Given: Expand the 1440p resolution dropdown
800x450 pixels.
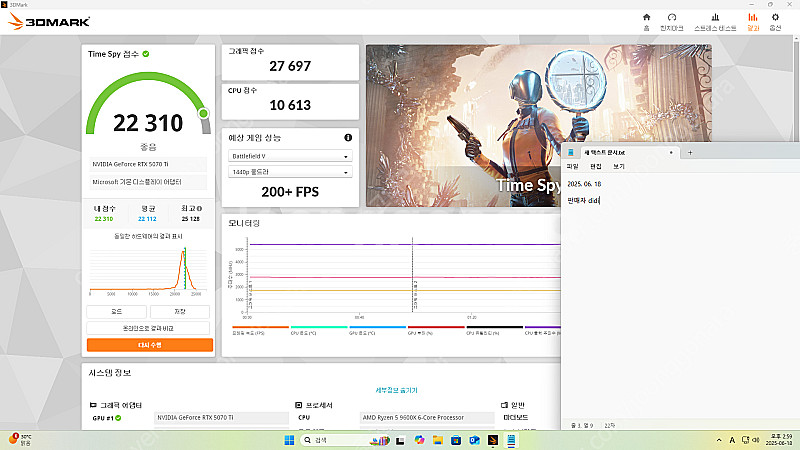Looking at the screenshot, I should pyautogui.click(x=290, y=172).
